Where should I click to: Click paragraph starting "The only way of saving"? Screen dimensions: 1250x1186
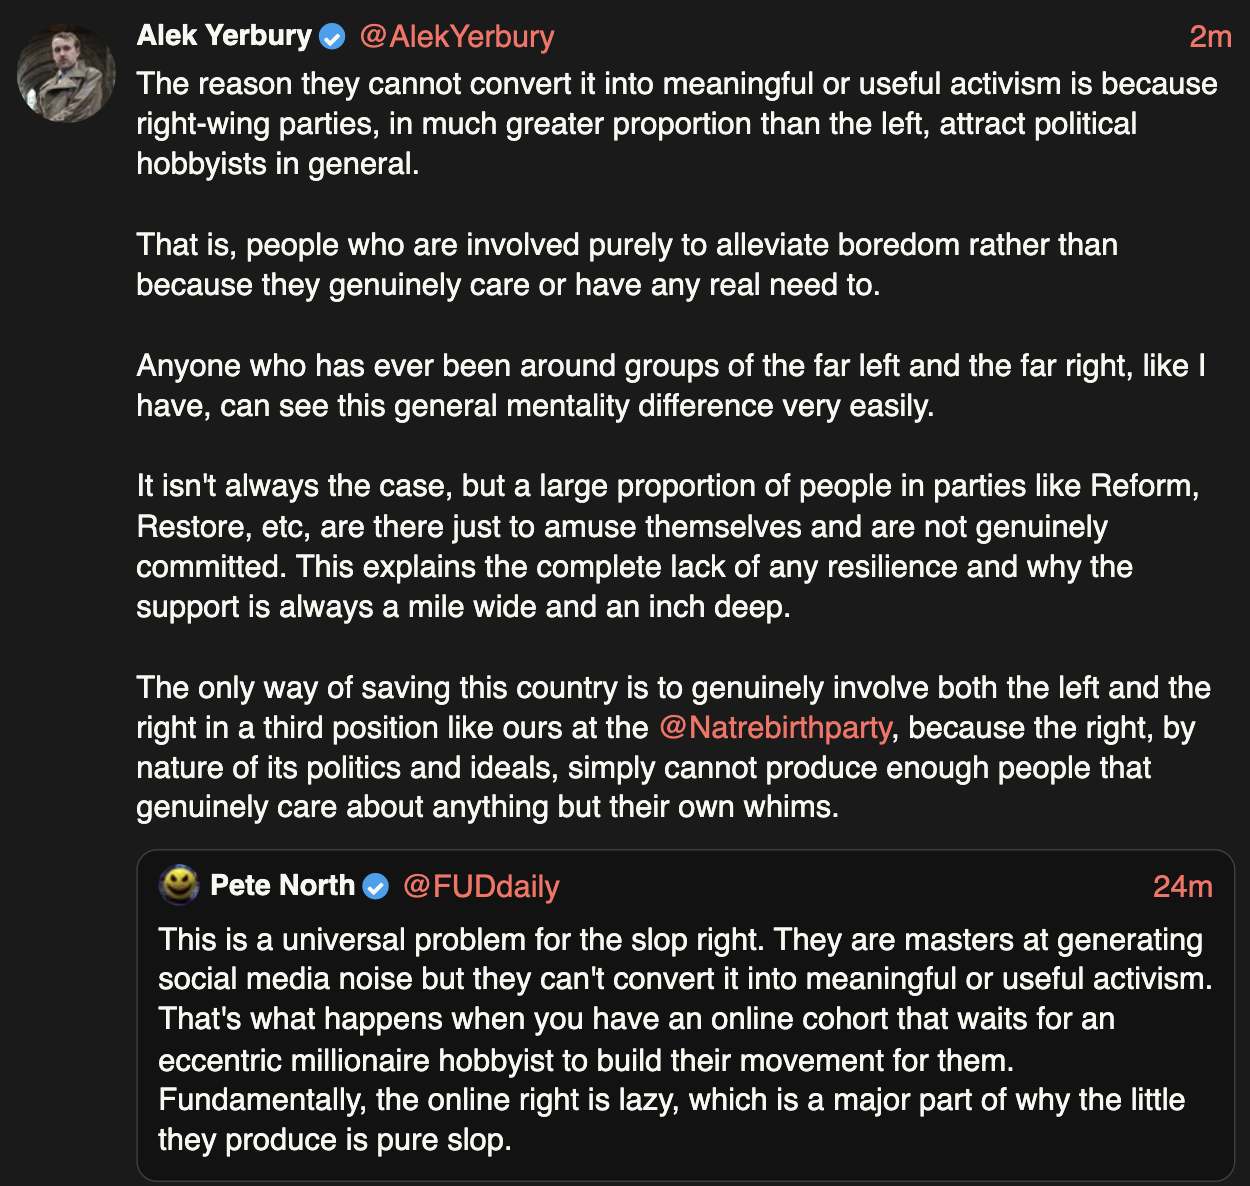coord(672,747)
